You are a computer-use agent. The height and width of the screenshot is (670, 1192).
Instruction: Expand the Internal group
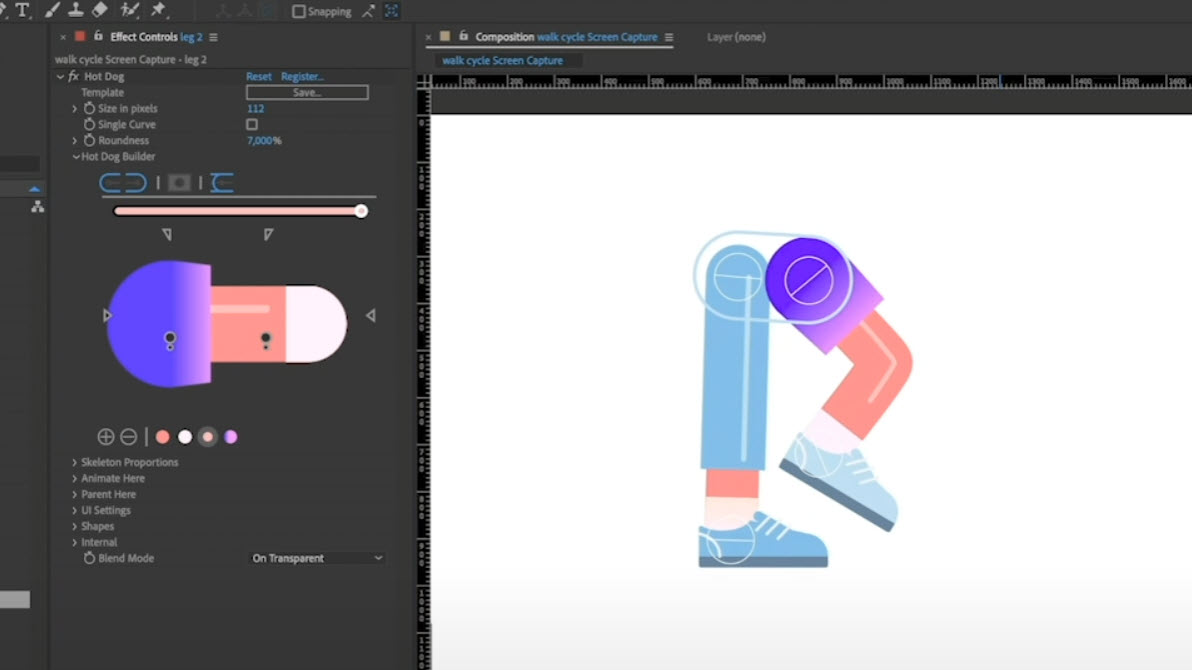(74, 542)
